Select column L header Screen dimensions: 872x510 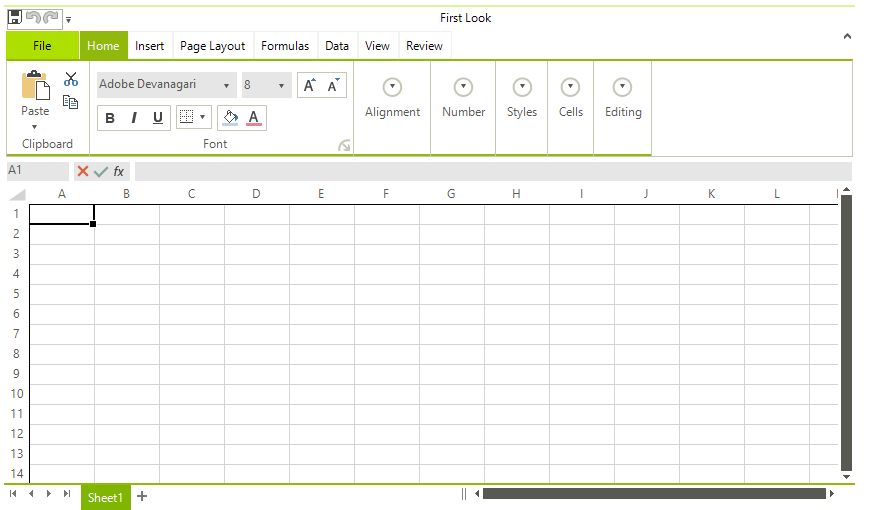click(777, 194)
